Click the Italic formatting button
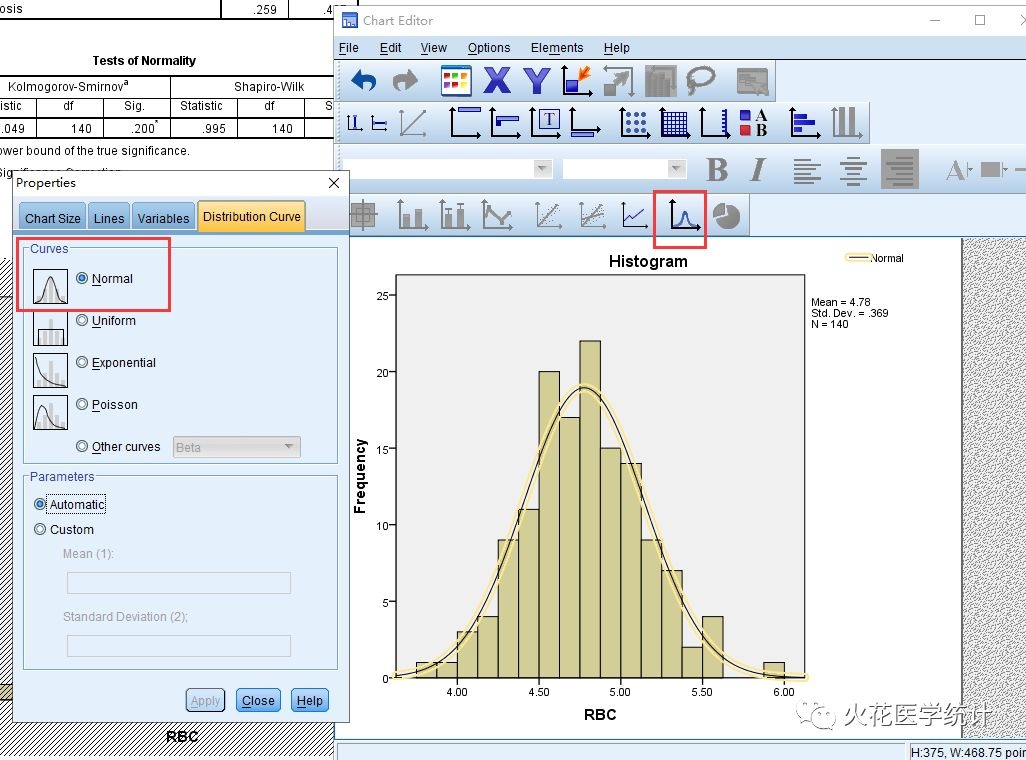 click(758, 170)
